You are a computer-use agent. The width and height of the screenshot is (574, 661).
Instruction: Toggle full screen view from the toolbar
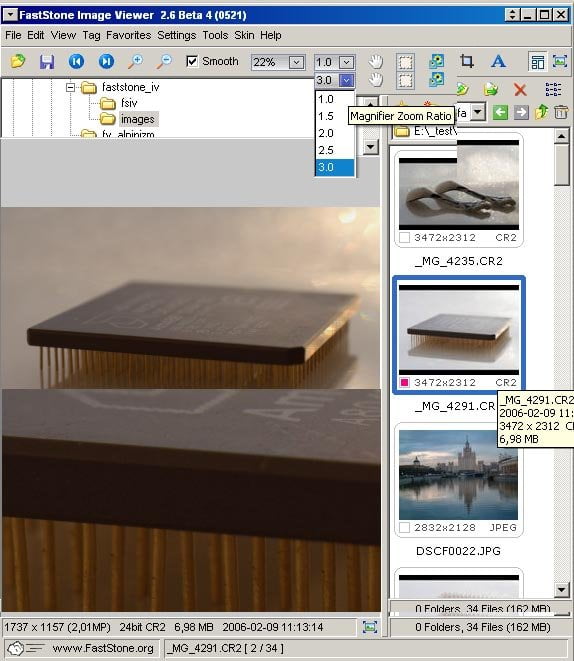tap(560, 62)
